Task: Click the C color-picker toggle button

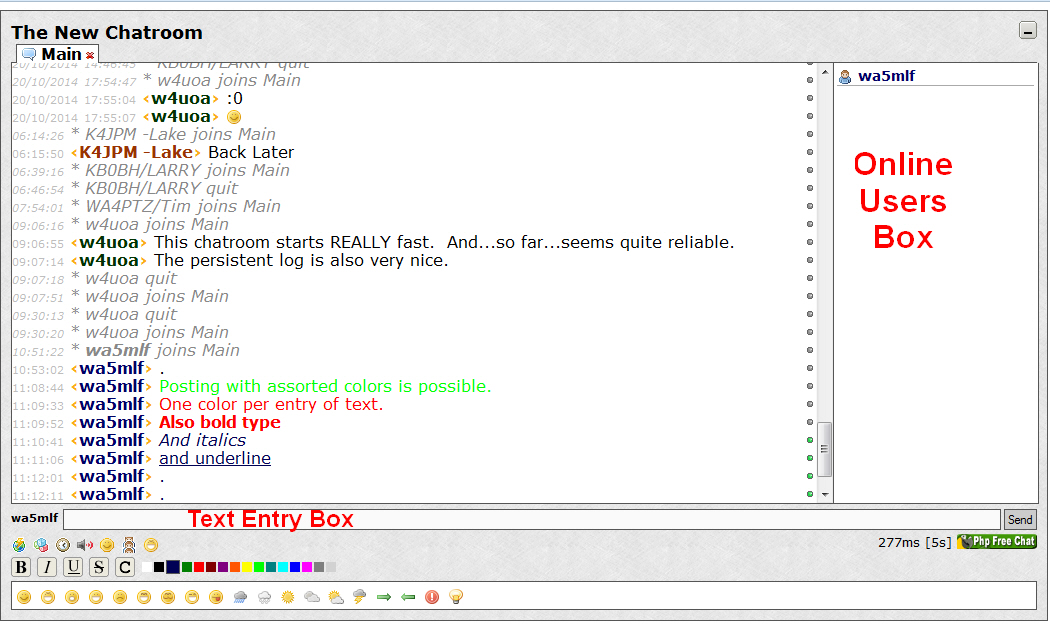Action: (x=125, y=567)
